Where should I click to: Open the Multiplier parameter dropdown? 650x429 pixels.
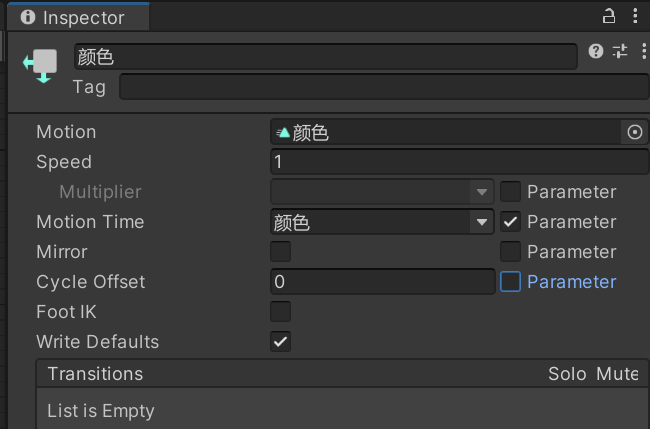pos(382,192)
